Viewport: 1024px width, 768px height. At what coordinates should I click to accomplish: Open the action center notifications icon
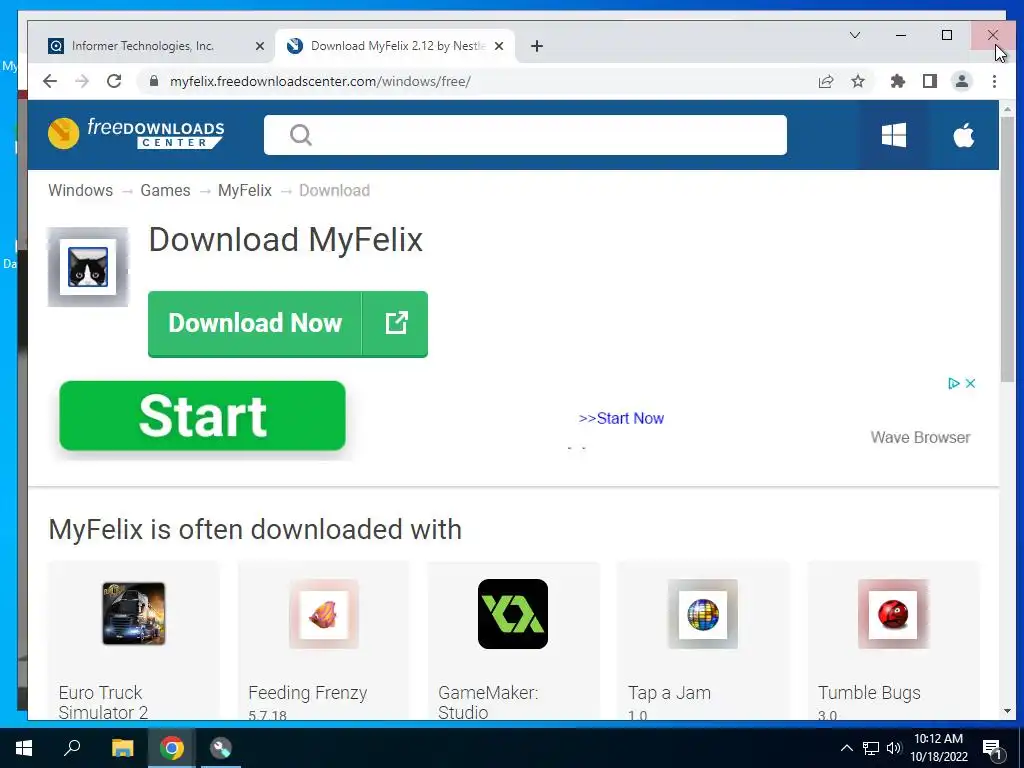pyautogui.click(x=993, y=748)
